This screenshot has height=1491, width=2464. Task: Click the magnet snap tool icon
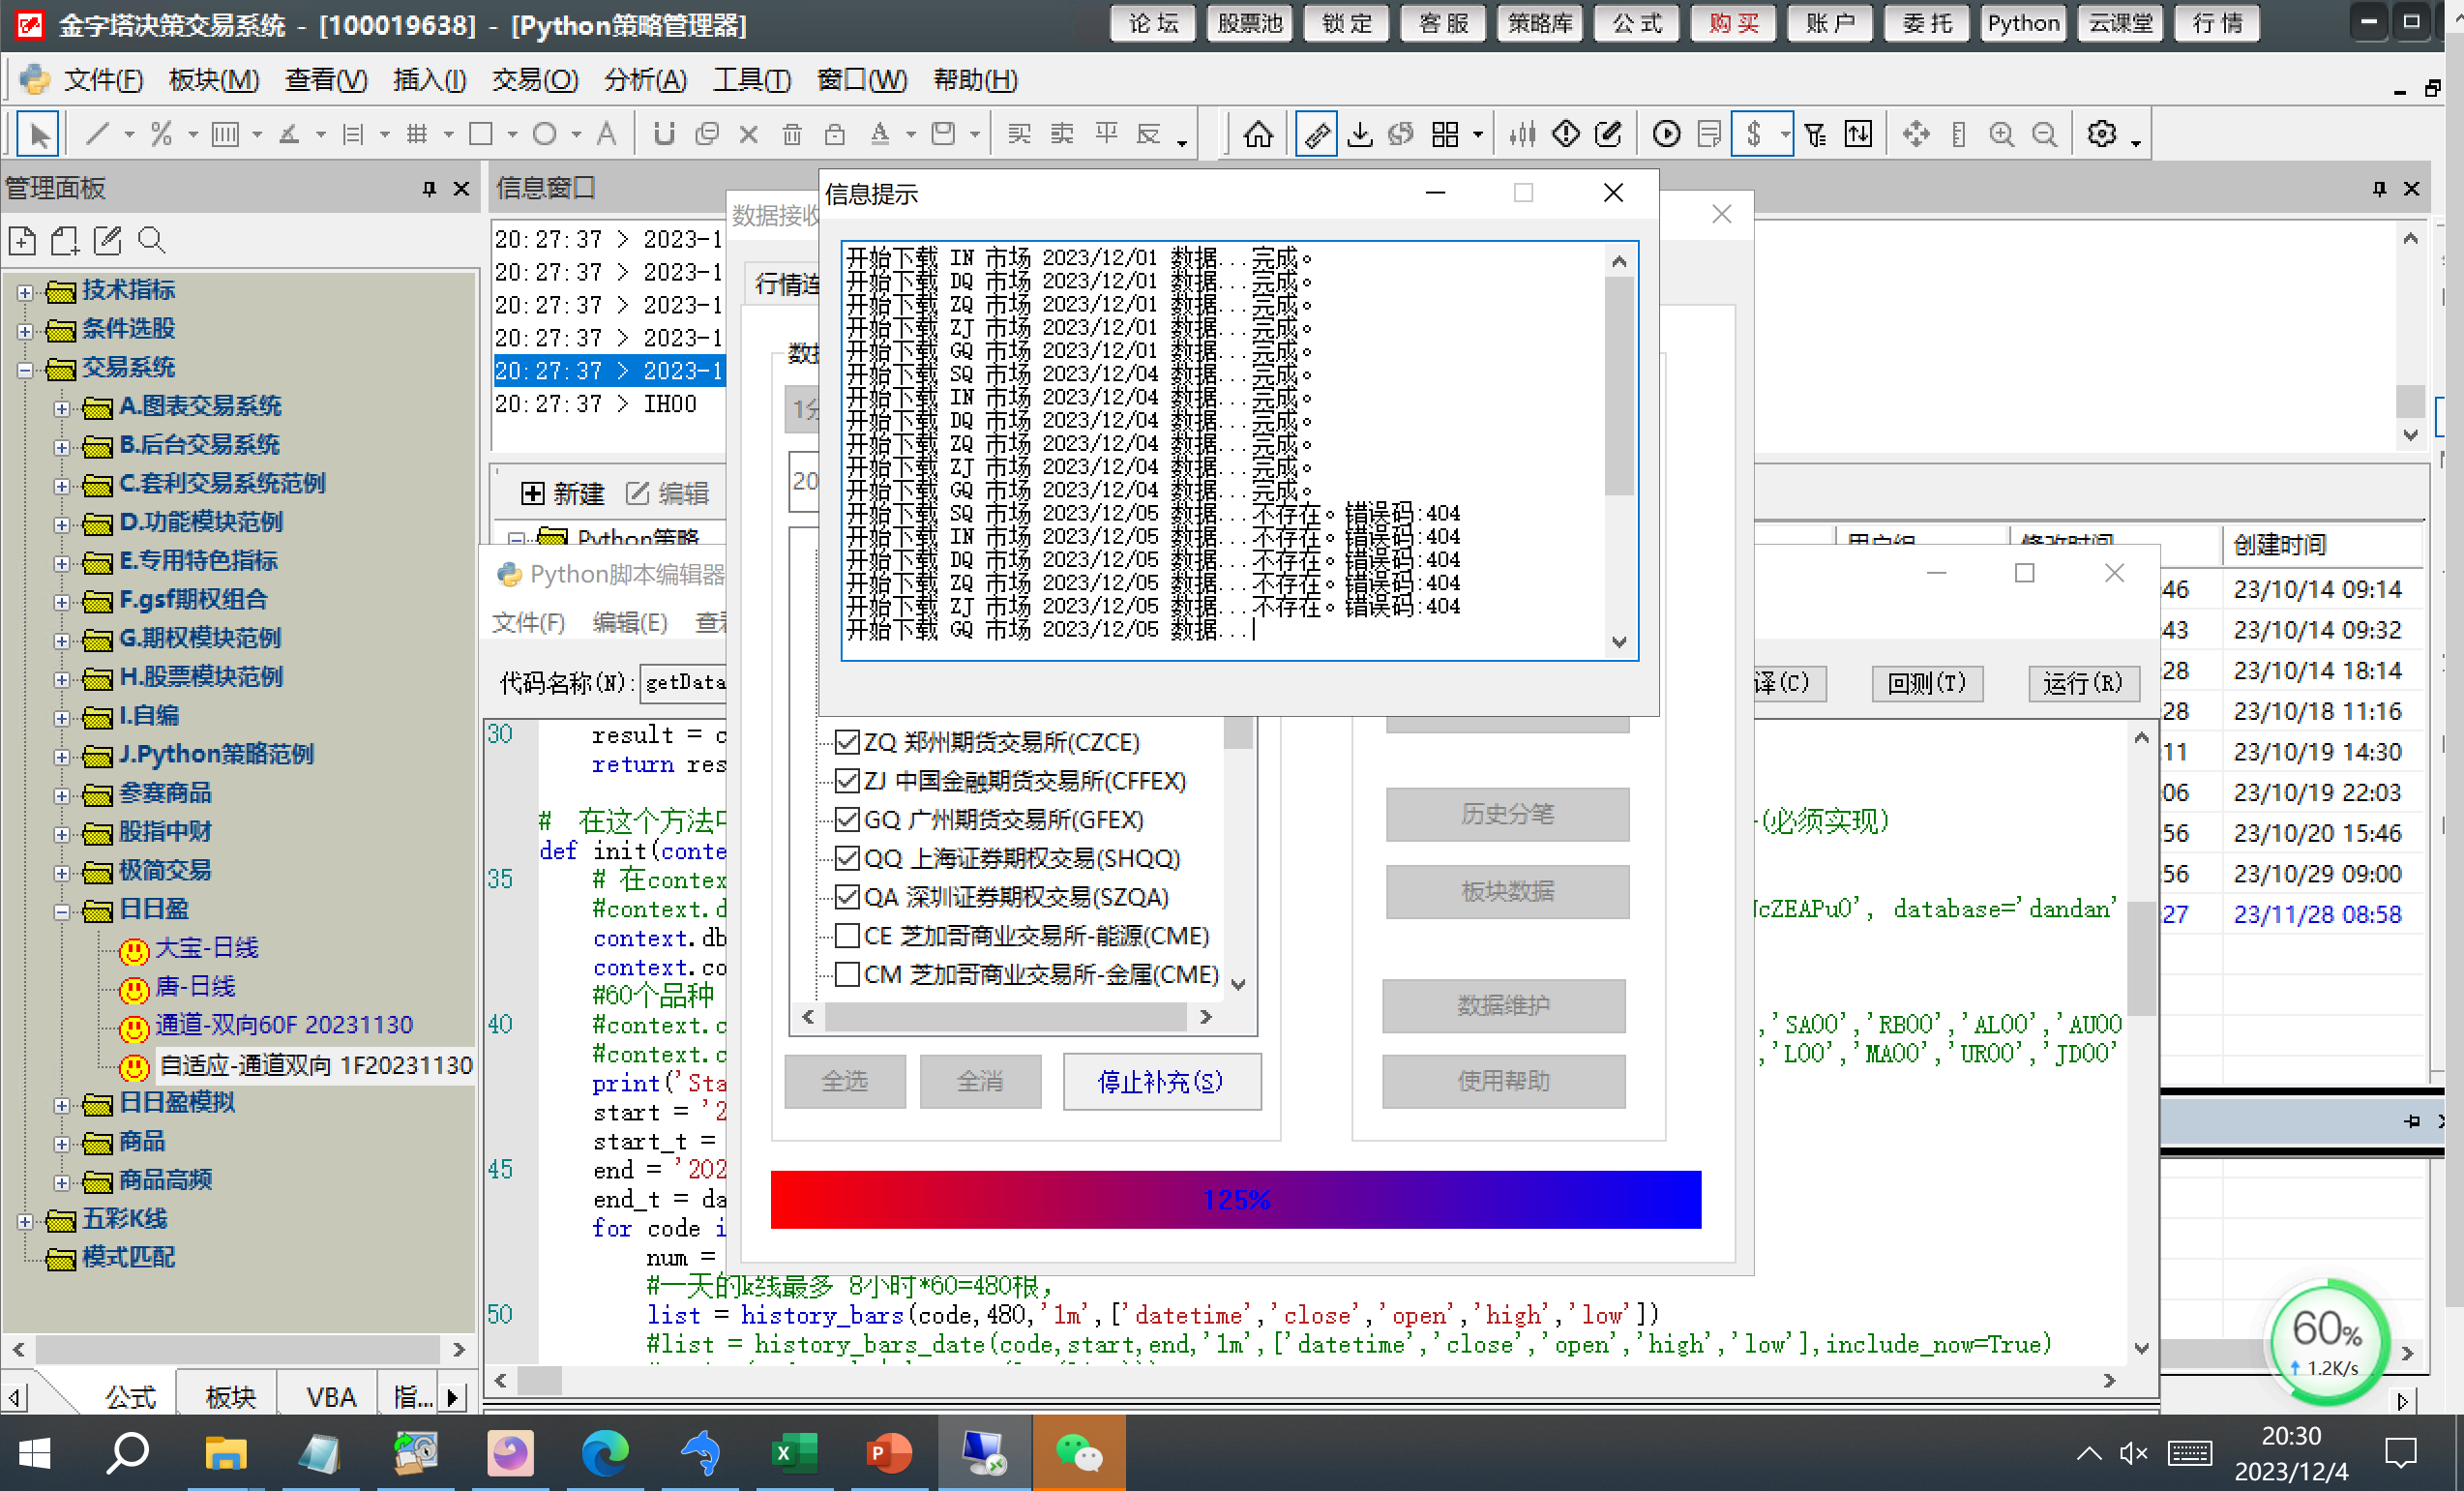click(664, 134)
